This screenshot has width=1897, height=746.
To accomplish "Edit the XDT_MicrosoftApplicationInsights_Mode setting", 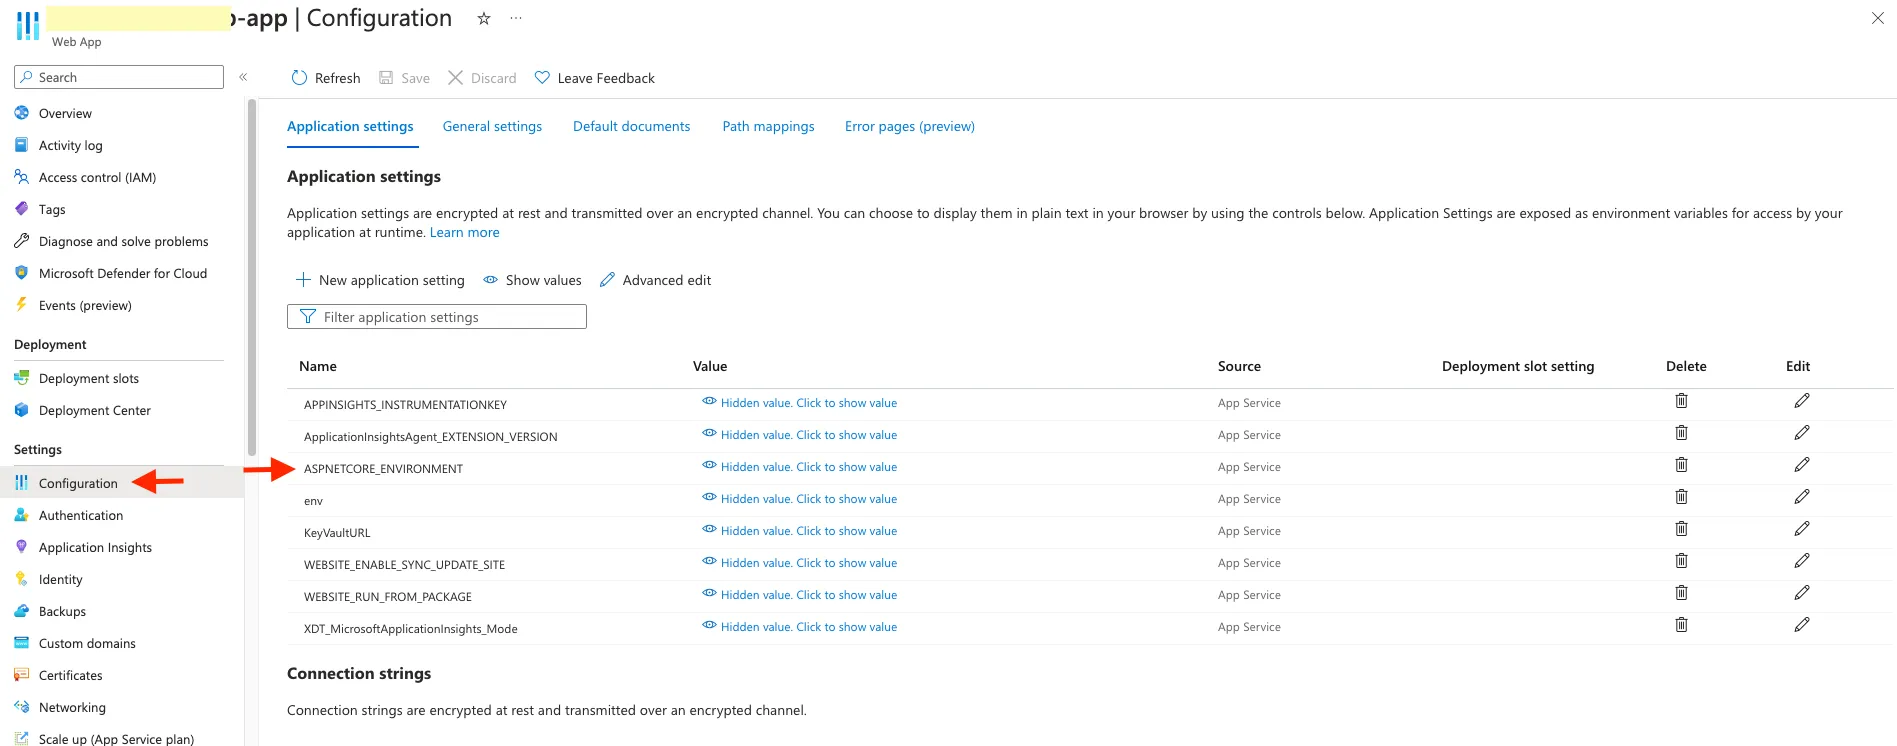I will pyautogui.click(x=1802, y=625).
